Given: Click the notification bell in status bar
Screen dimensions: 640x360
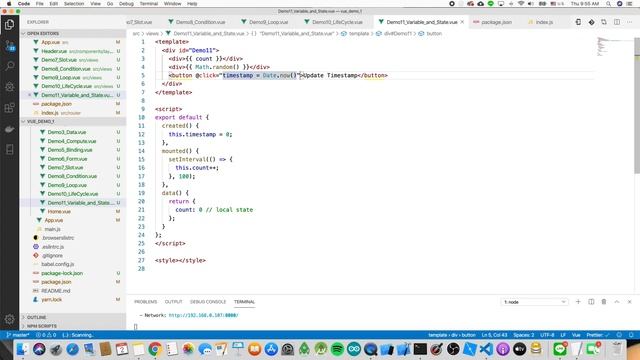Looking at the screenshot, I should [x=631, y=335].
